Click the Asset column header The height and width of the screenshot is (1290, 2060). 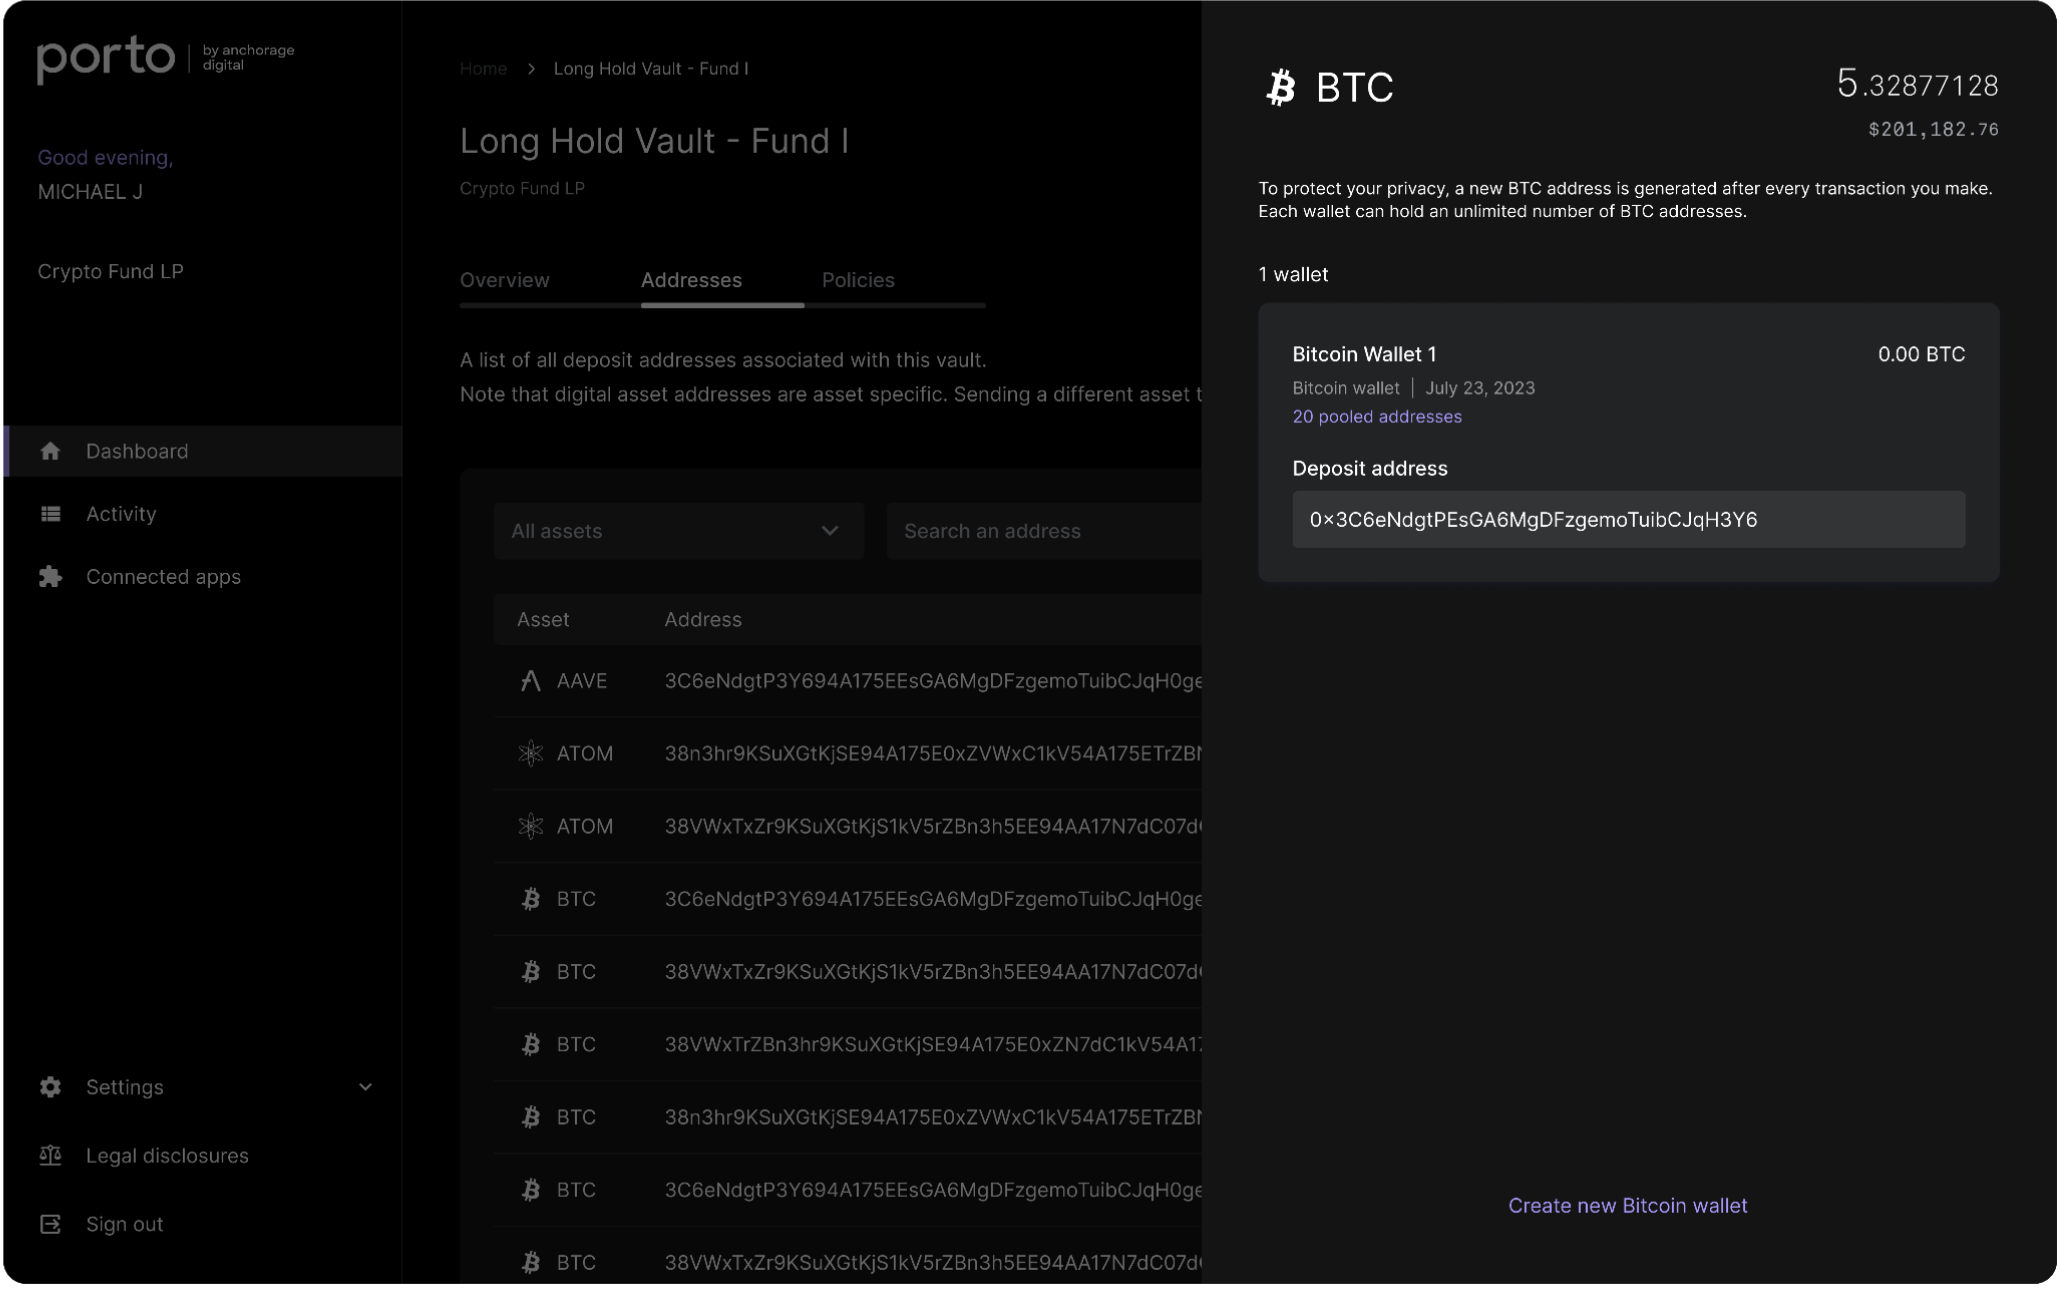coord(543,620)
